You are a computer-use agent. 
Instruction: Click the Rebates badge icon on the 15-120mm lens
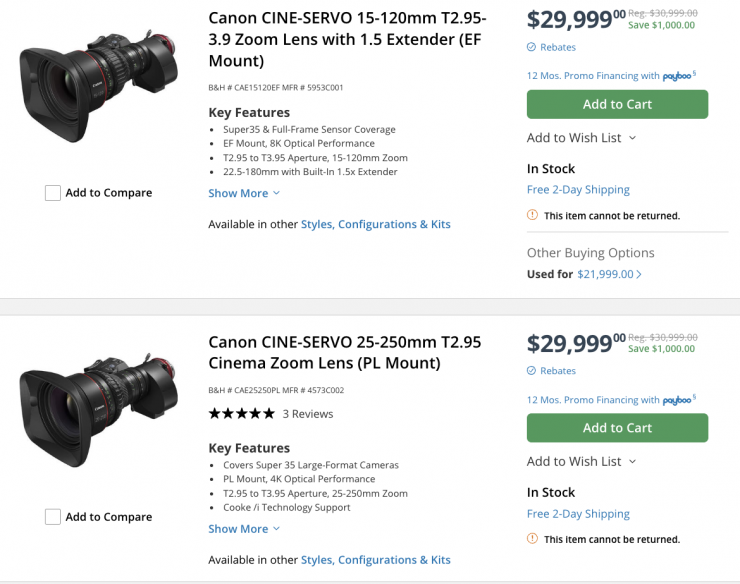click(x=531, y=47)
